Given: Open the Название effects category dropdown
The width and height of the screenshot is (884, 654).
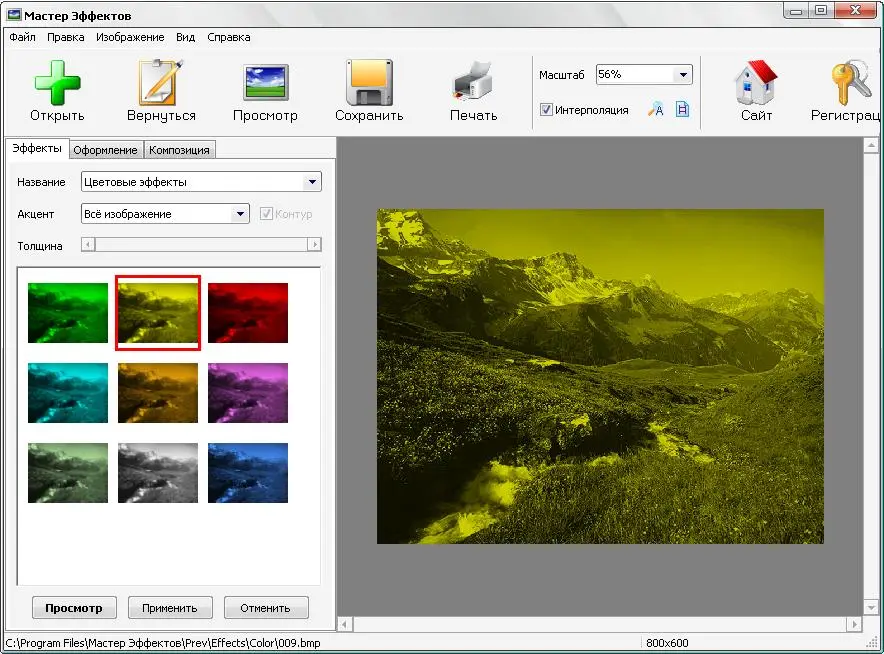Looking at the screenshot, I should 313,182.
